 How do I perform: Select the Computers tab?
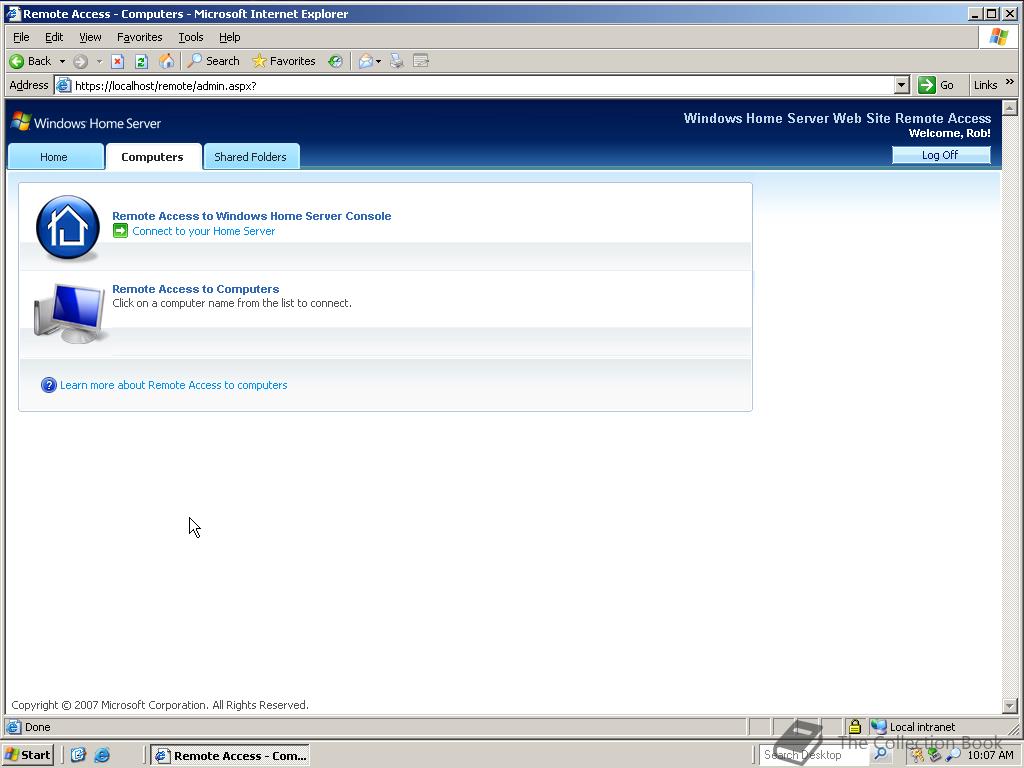click(152, 157)
